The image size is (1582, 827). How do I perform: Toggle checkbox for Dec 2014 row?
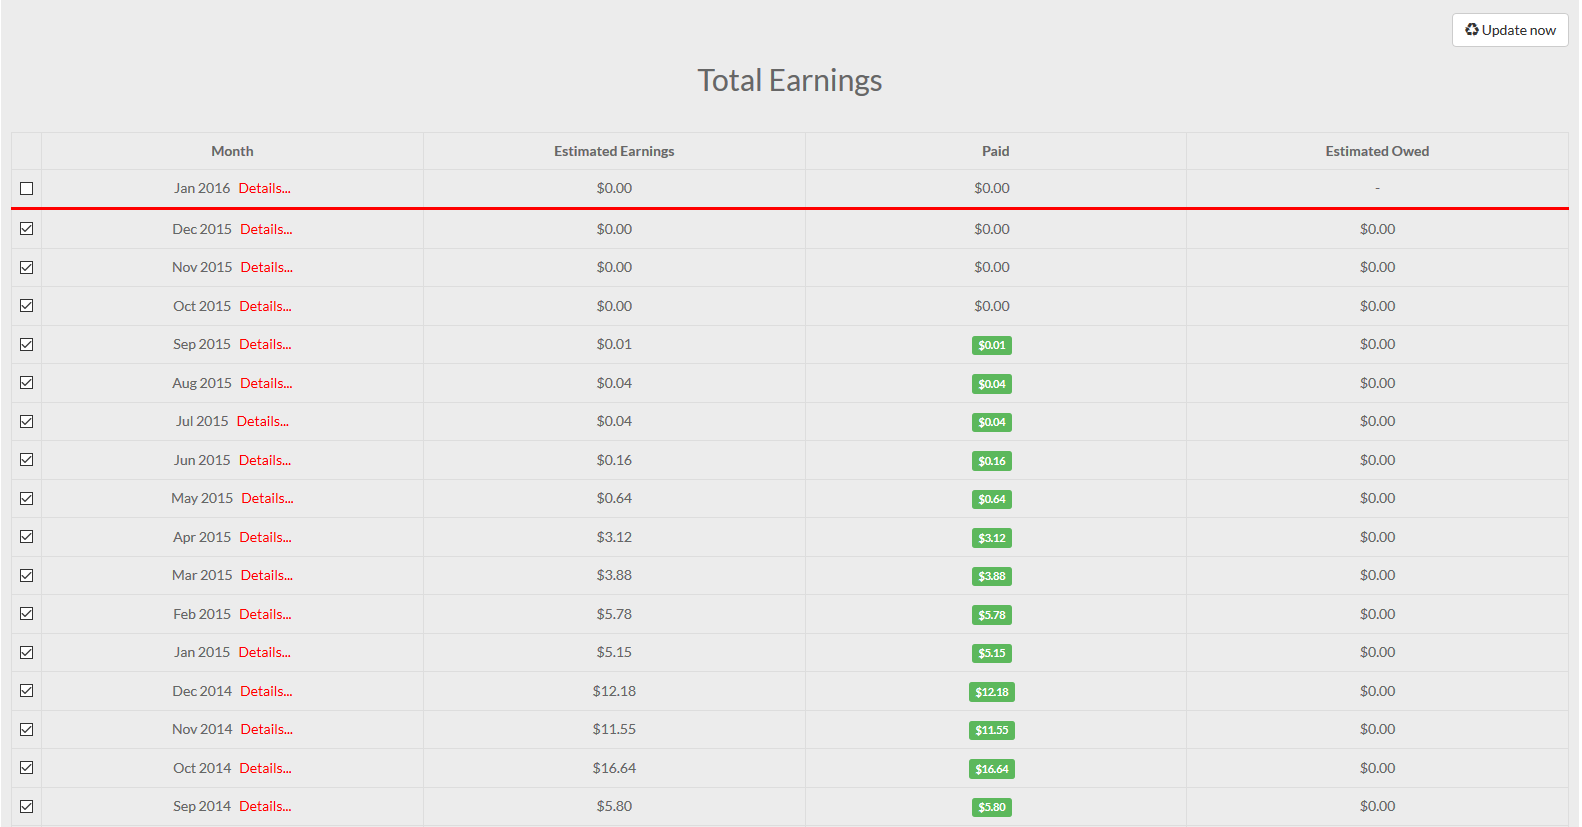(x=27, y=691)
